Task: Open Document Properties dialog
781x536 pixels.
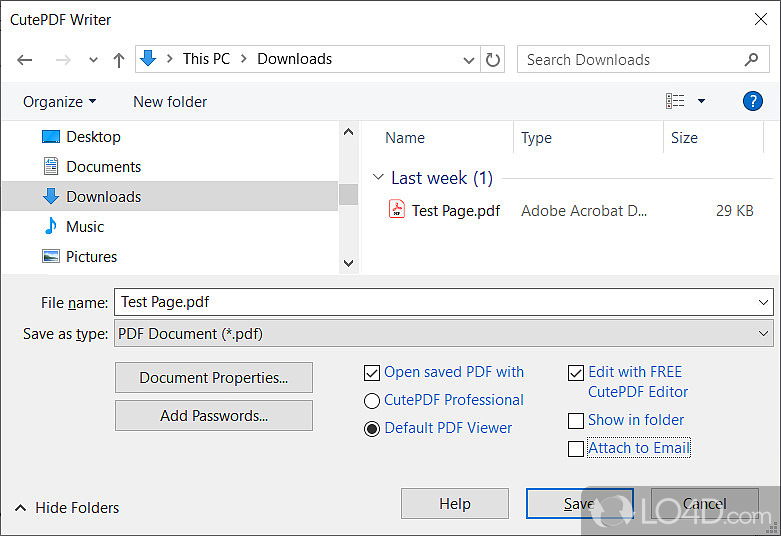Action: pos(213,377)
